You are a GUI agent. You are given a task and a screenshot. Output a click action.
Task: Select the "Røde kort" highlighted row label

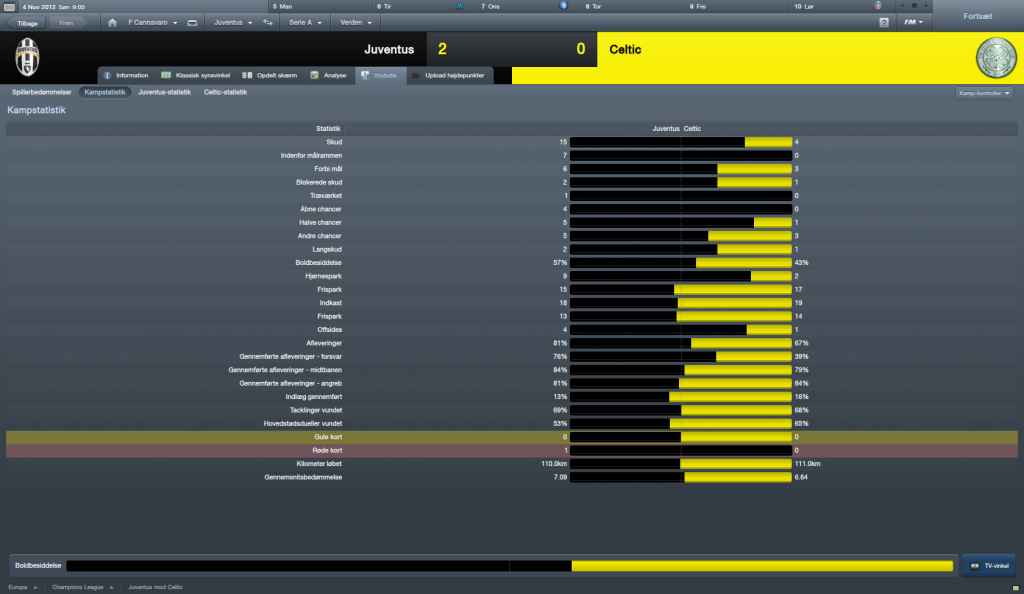pos(327,450)
